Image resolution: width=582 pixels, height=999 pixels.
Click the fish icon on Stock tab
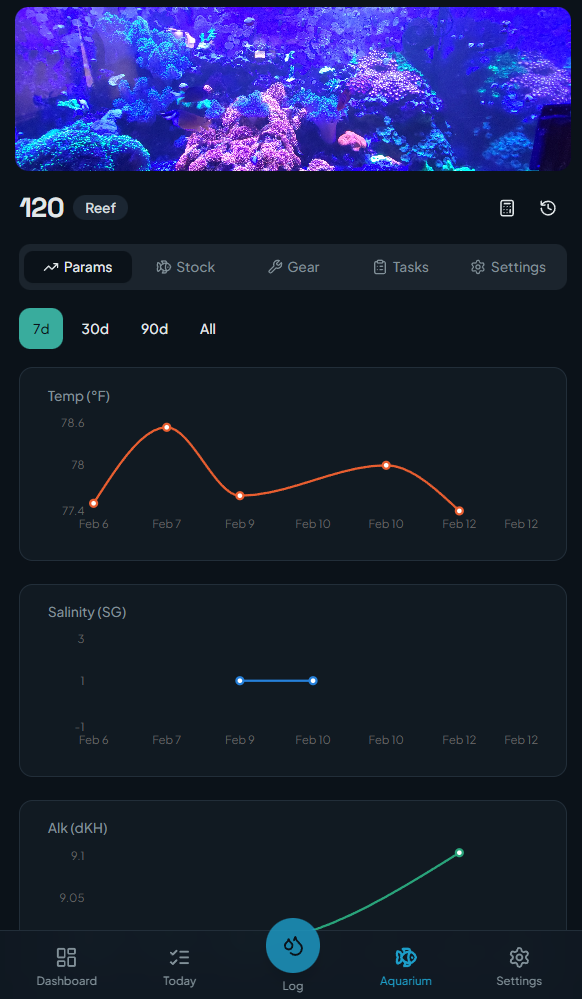tap(164, 267)
